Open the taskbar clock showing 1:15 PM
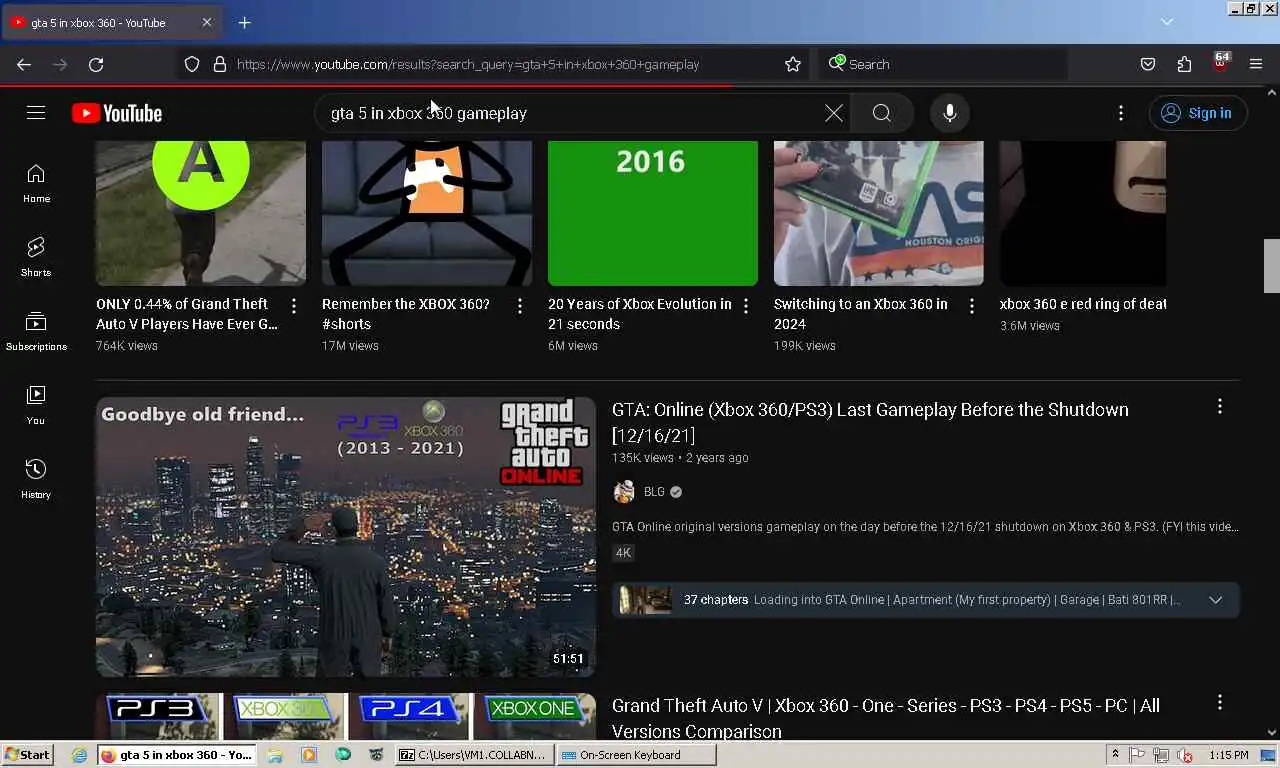 [1228, 755]
